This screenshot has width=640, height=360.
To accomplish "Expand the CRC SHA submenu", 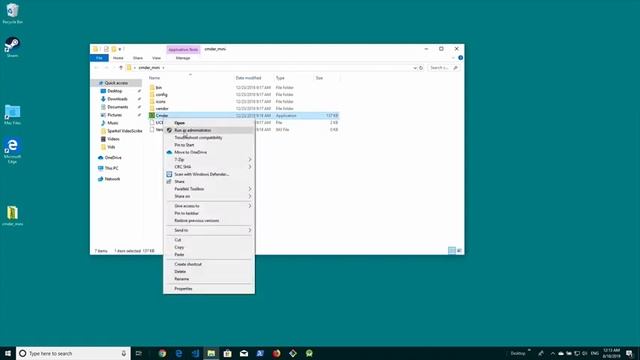I will [209, 167].
